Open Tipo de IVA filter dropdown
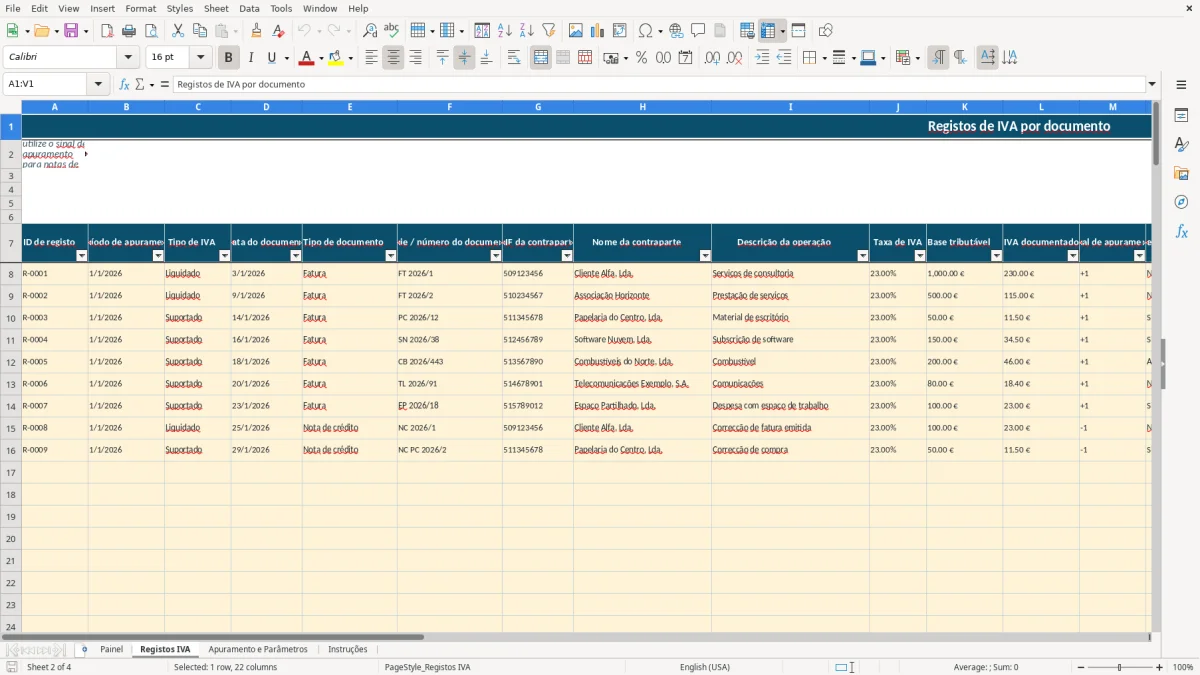1200x675 pixels. (x=223, y=256)
